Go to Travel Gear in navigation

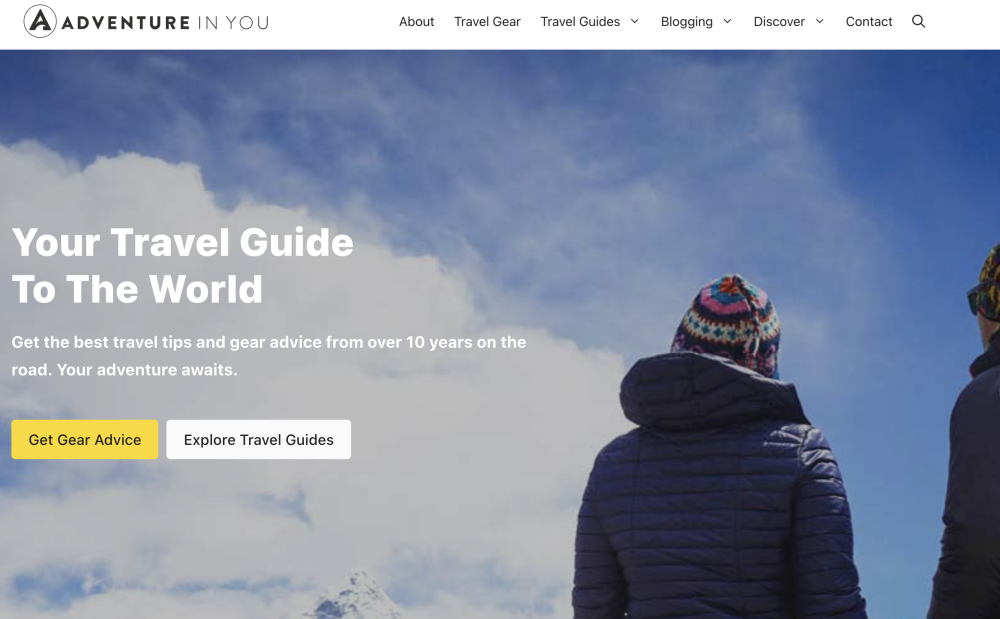[x=487, y=22]
